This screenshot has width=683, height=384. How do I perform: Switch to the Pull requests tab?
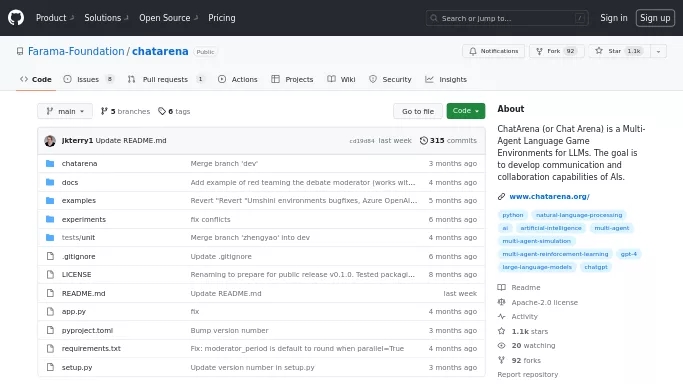(166, 79)
